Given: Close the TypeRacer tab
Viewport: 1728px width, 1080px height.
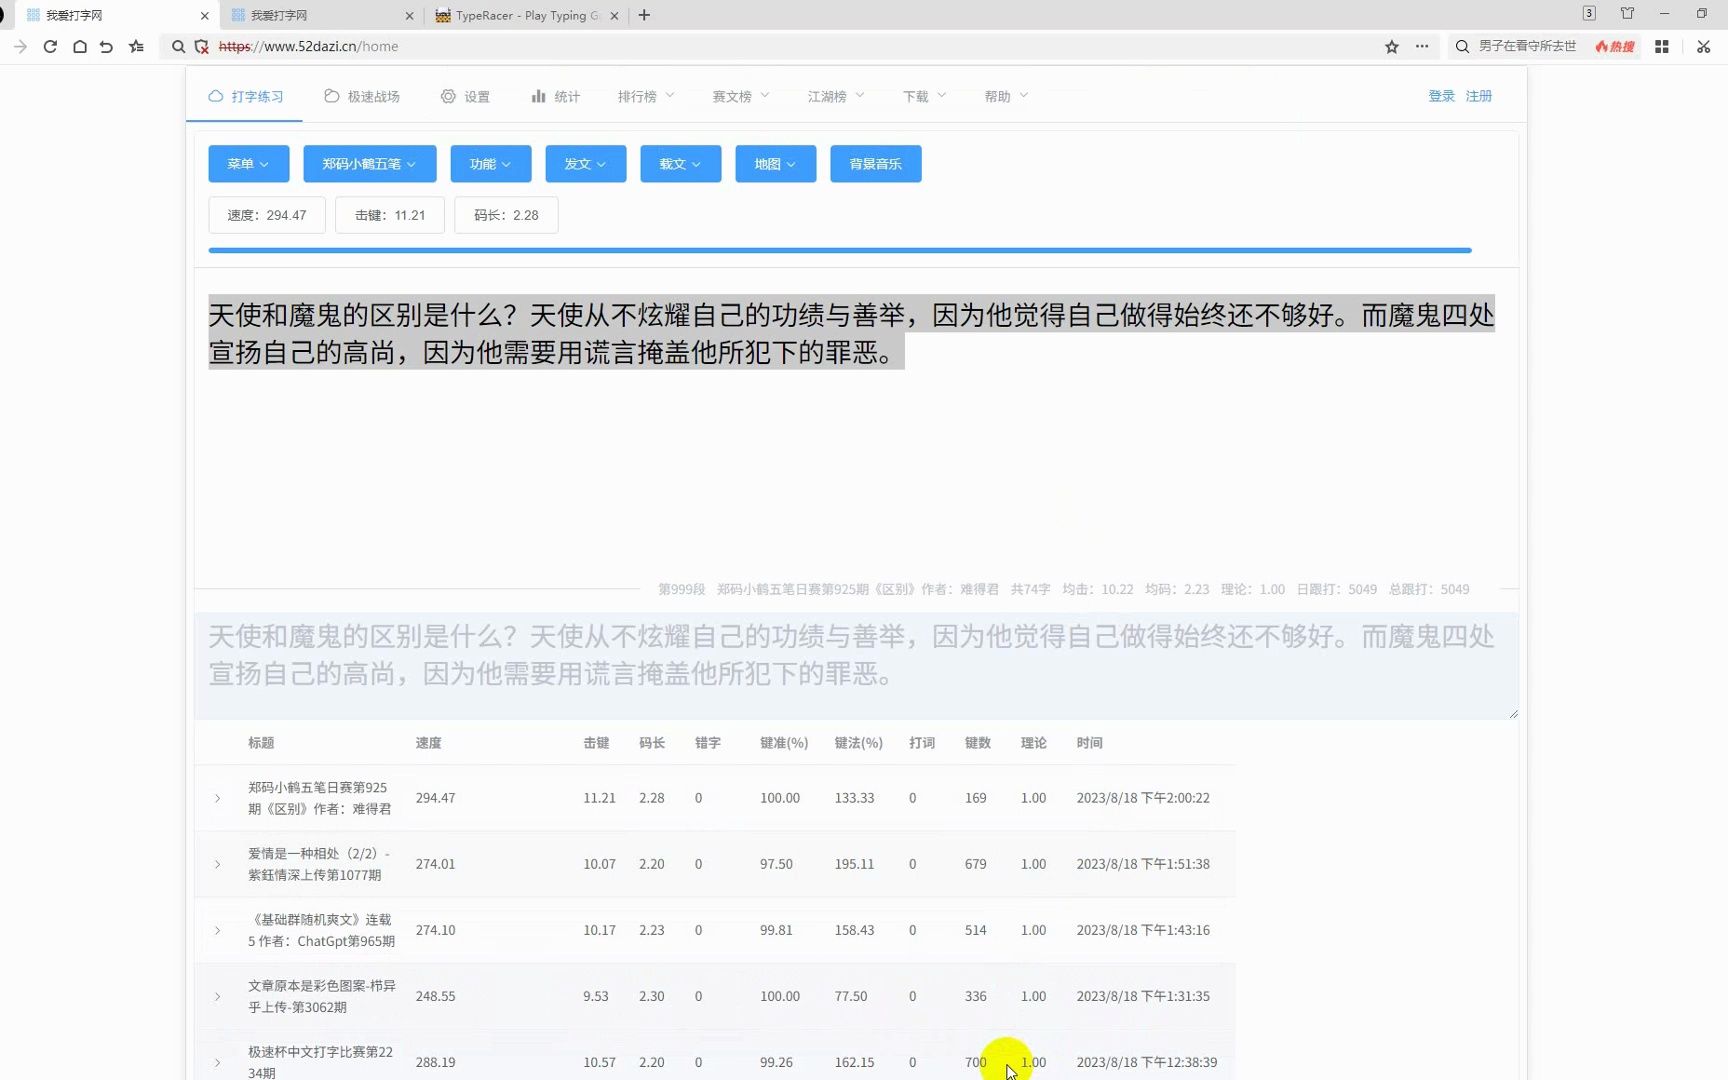Looking at the screenshot, I should click(x=614, y=16).
